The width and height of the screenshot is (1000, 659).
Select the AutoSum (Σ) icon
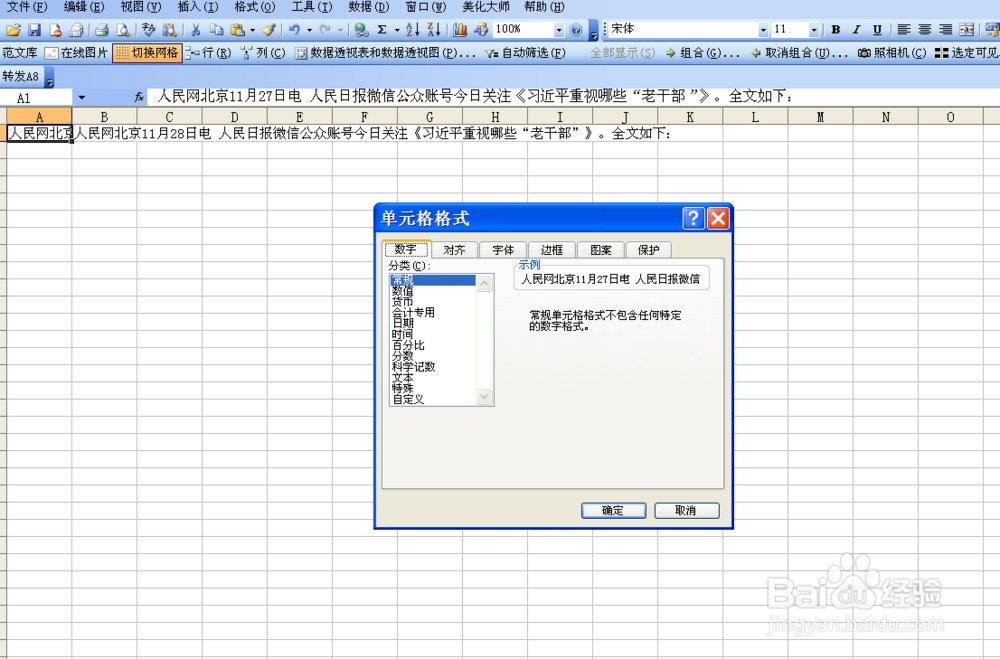click(382, 31)
